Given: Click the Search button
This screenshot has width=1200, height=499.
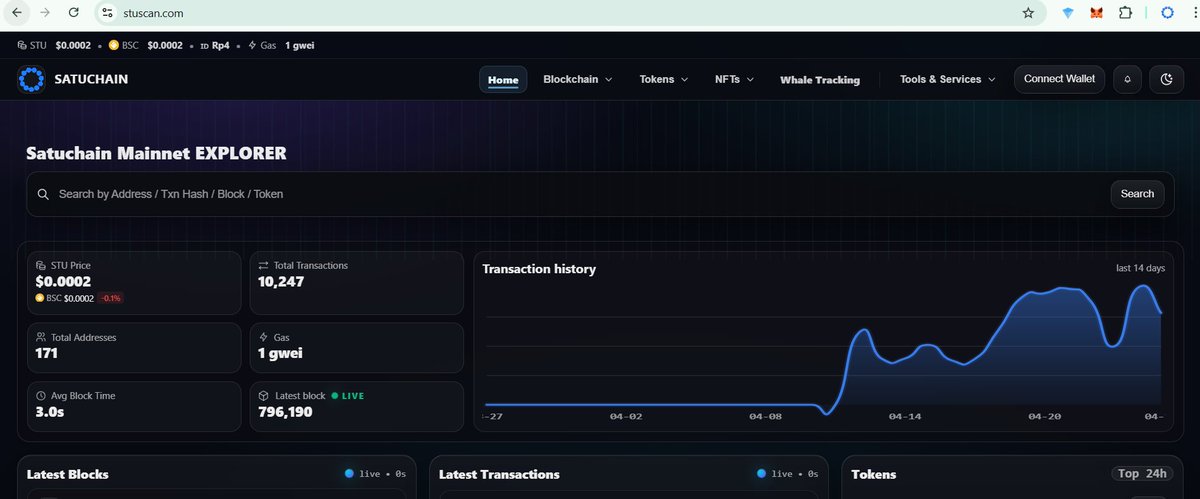Looking at the screenshot, I should (1137, 194).
